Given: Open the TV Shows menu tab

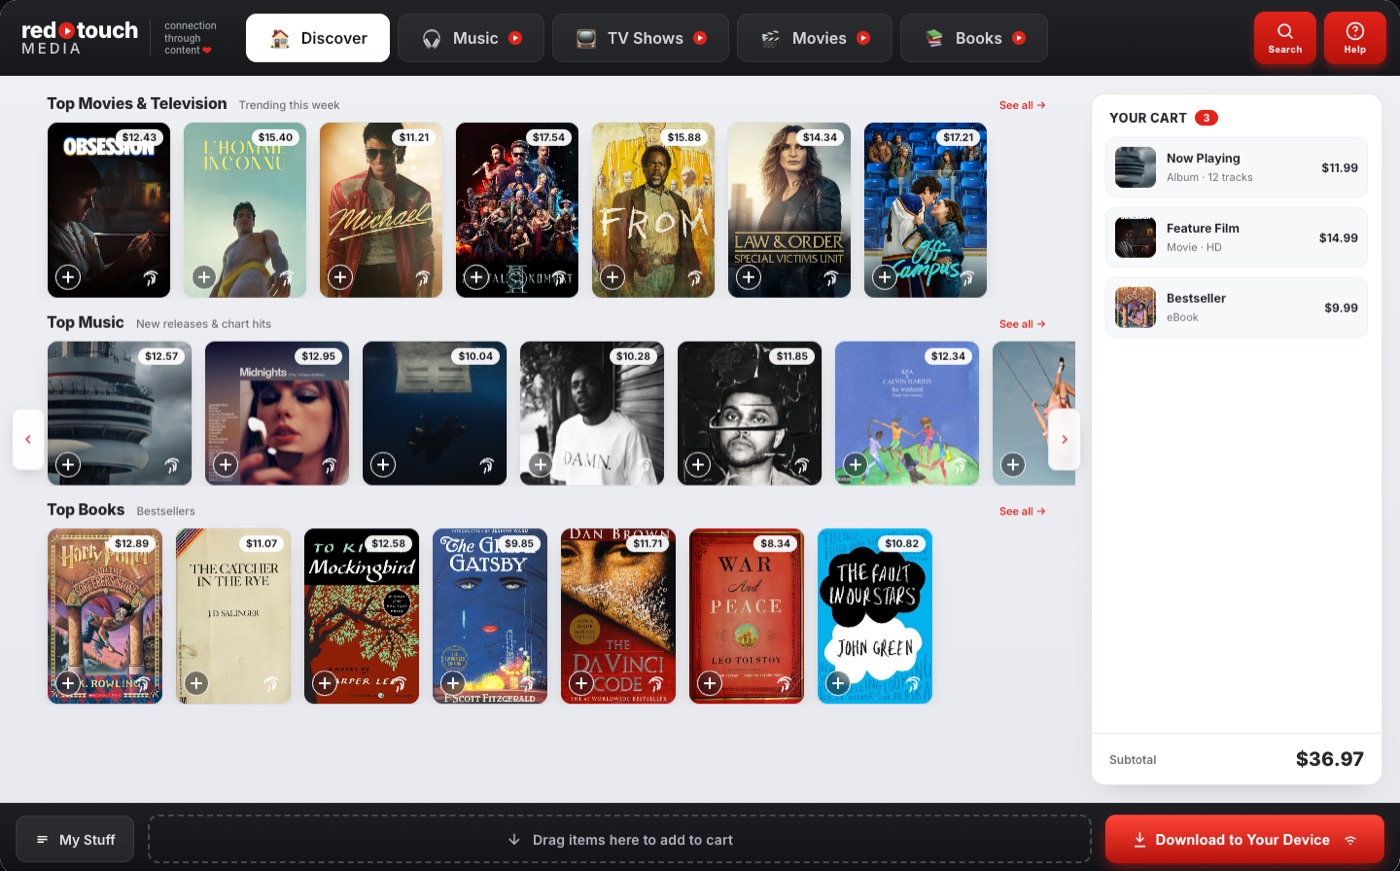Looking at the screenshot, I should [x=640, y=38].
